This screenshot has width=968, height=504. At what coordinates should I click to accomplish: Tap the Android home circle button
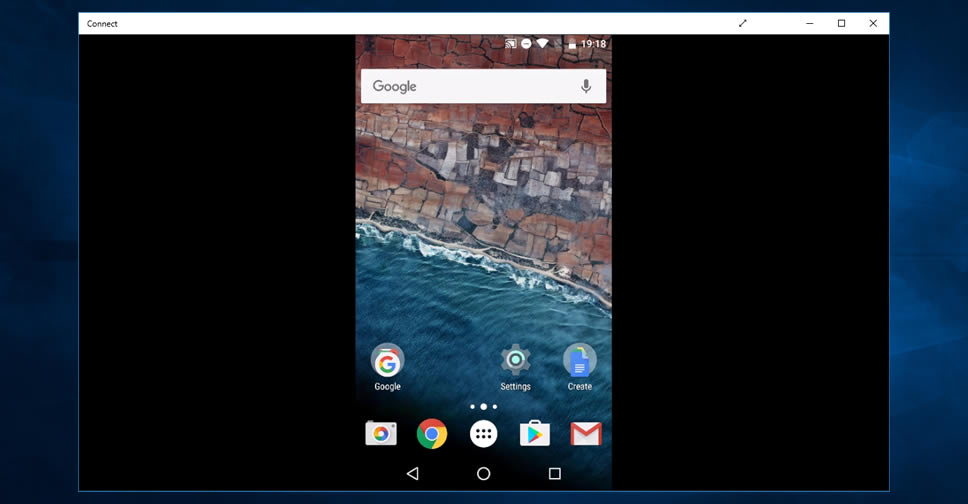click(483, 474)
